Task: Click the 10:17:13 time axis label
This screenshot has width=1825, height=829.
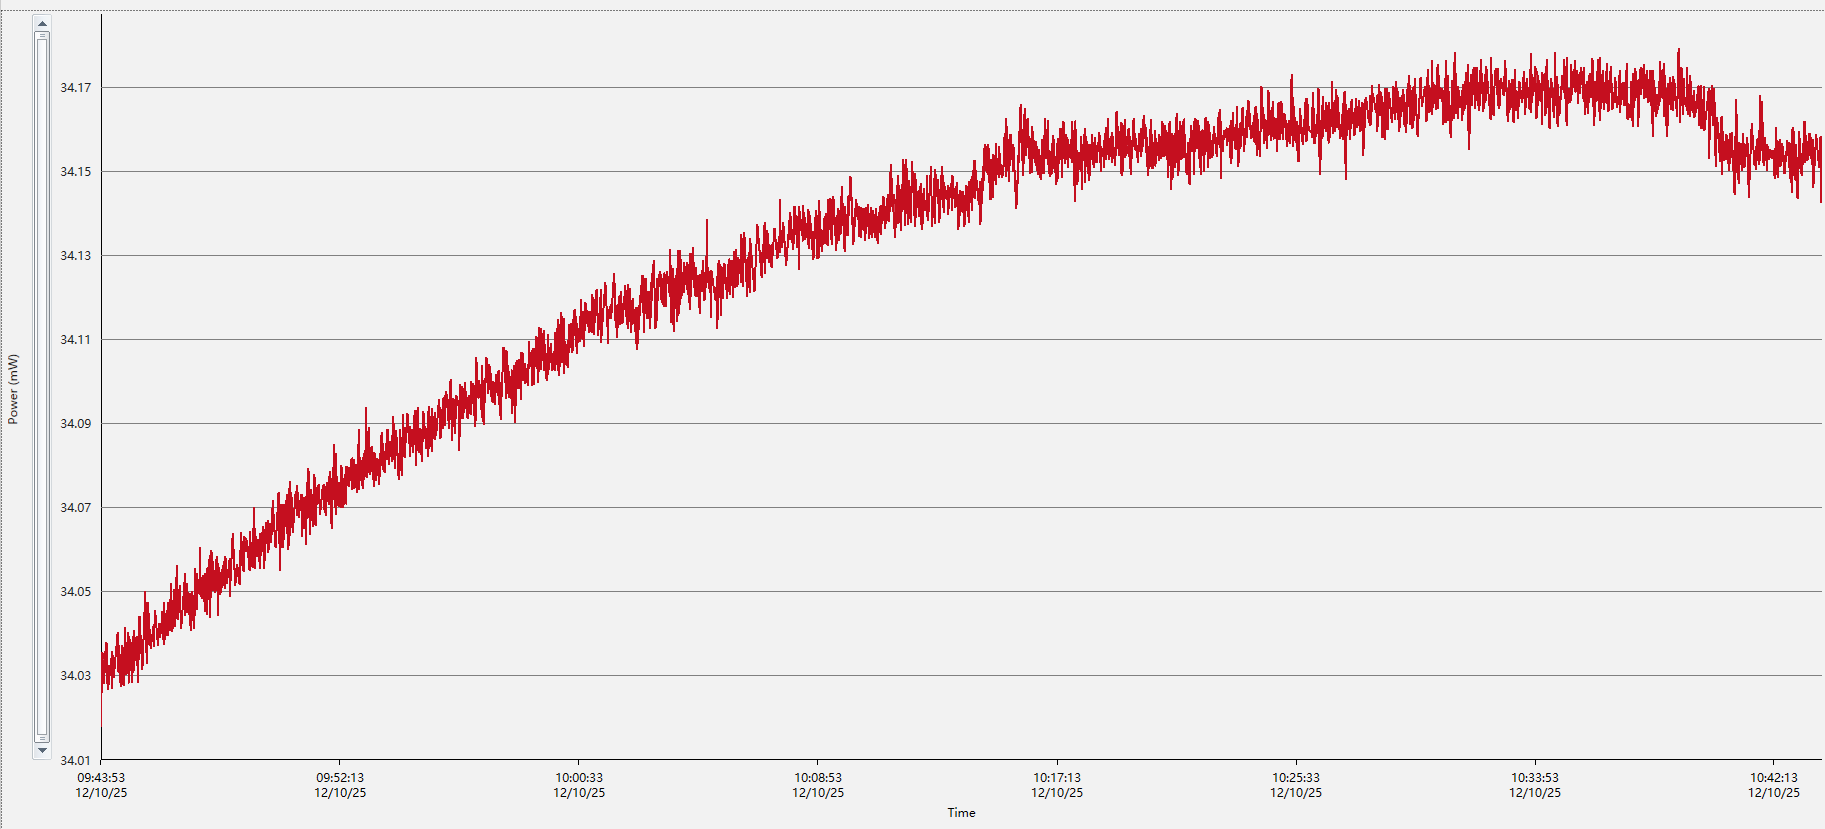Action: tap(1057, 778)
